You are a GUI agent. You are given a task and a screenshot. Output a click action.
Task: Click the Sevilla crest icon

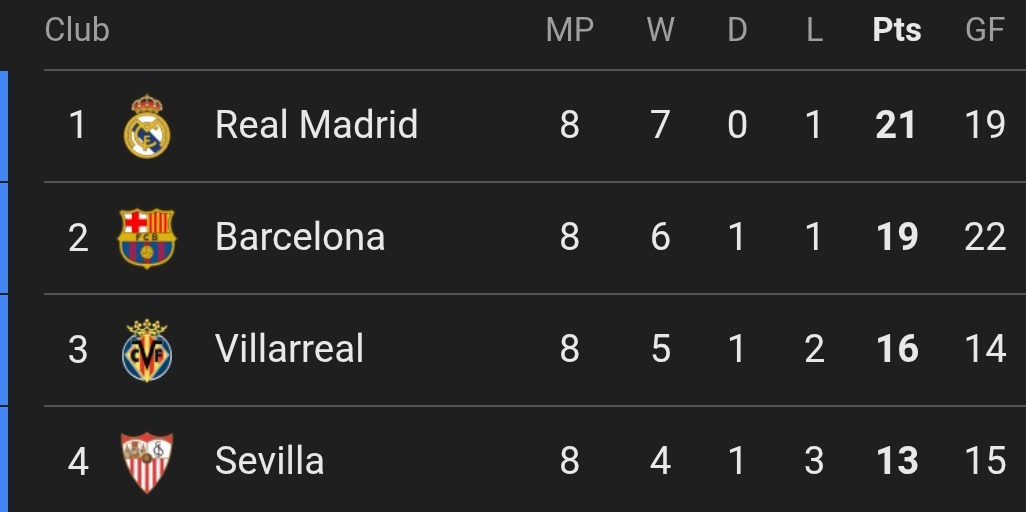point(147,462)
